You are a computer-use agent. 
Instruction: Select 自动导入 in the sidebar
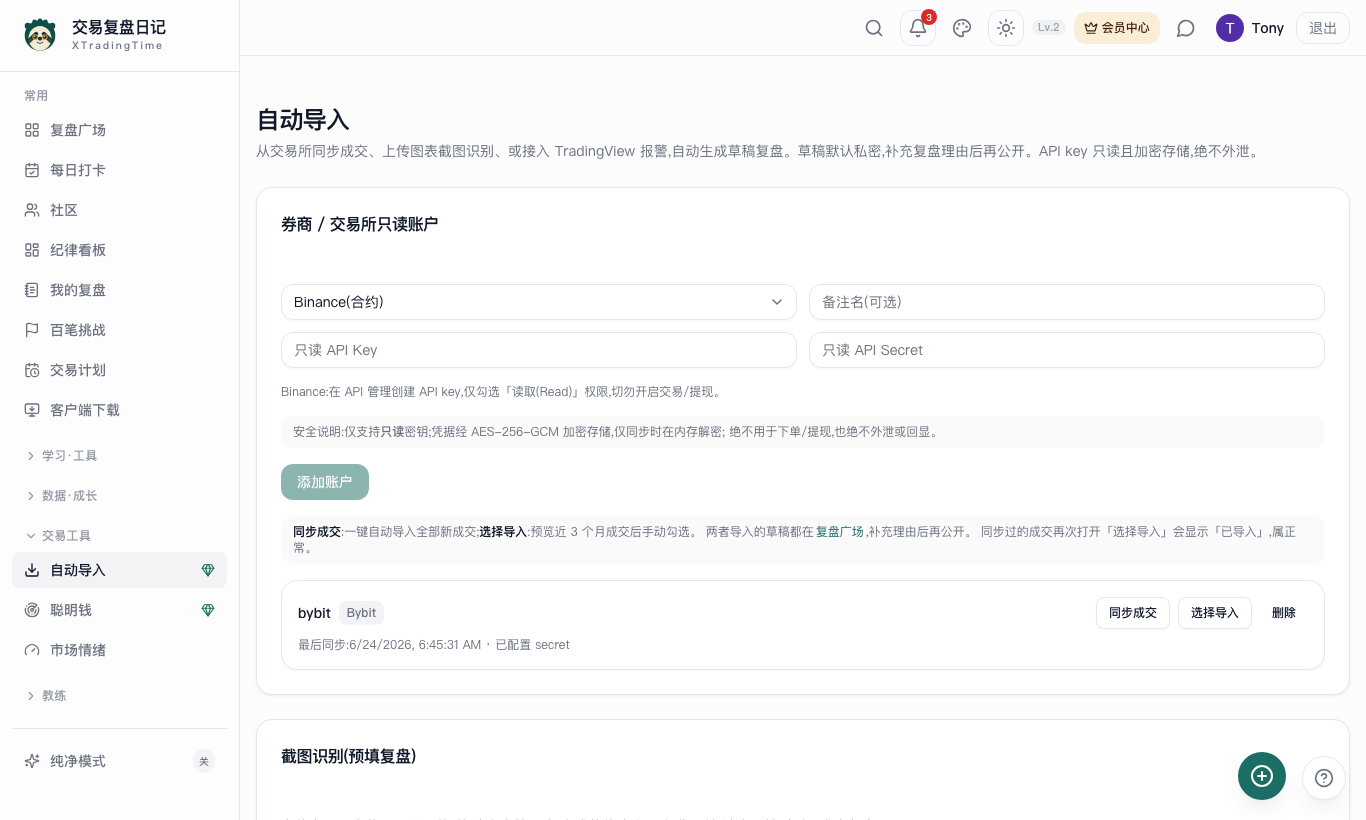(119, 570)
